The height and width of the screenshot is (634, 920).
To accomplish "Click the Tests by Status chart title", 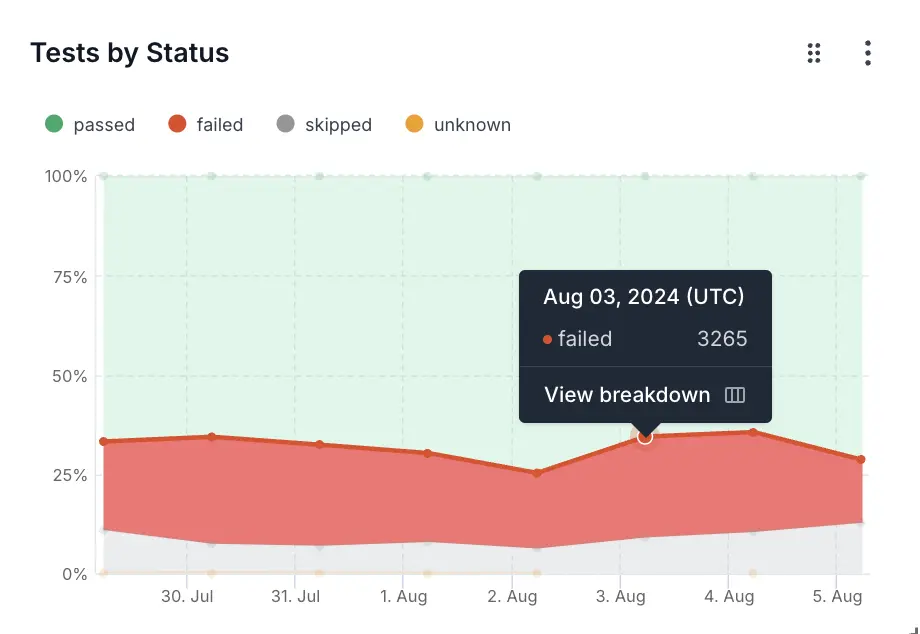I will (130, 53).
